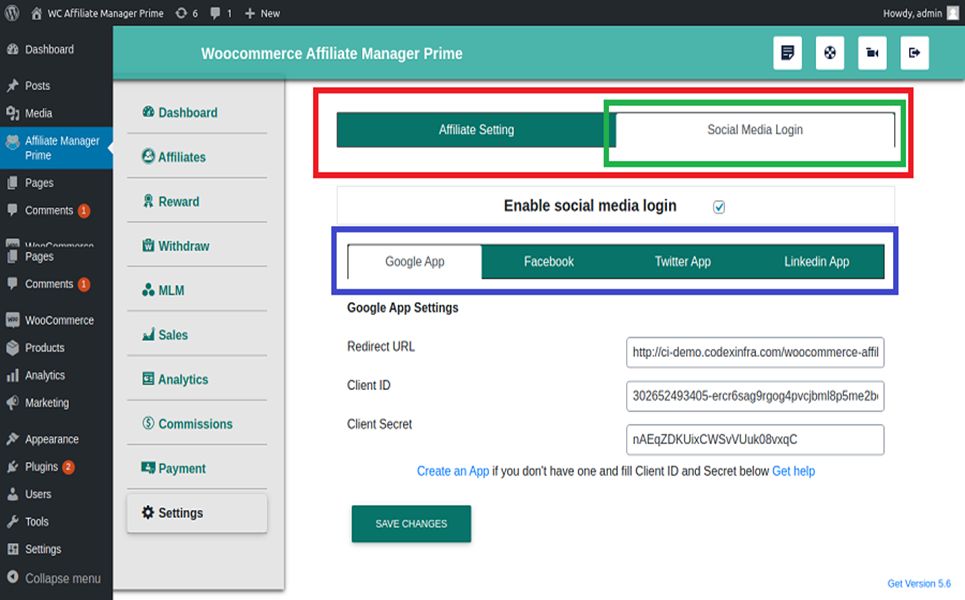The image size is (965, 600).
Task: Click the support lifebuoy icon in header
Action: [830, 53]
